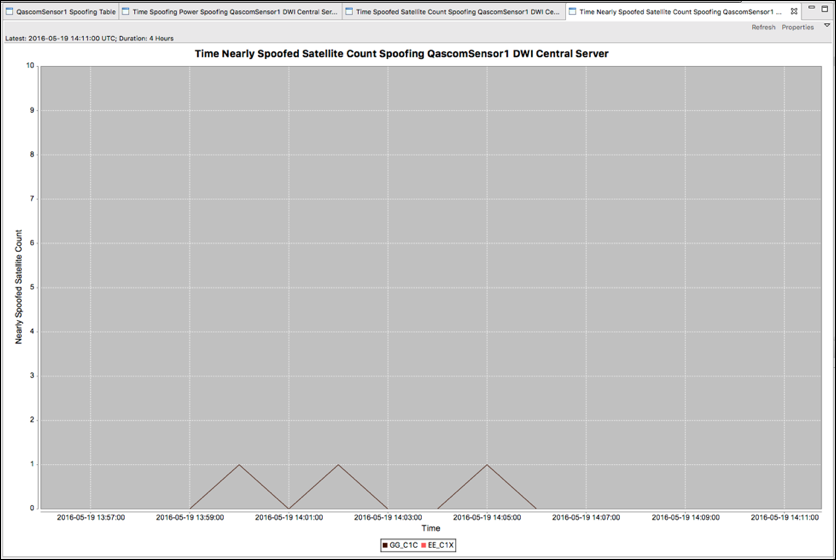Click the EE_C1X legend color swatch

coord(422,545)
